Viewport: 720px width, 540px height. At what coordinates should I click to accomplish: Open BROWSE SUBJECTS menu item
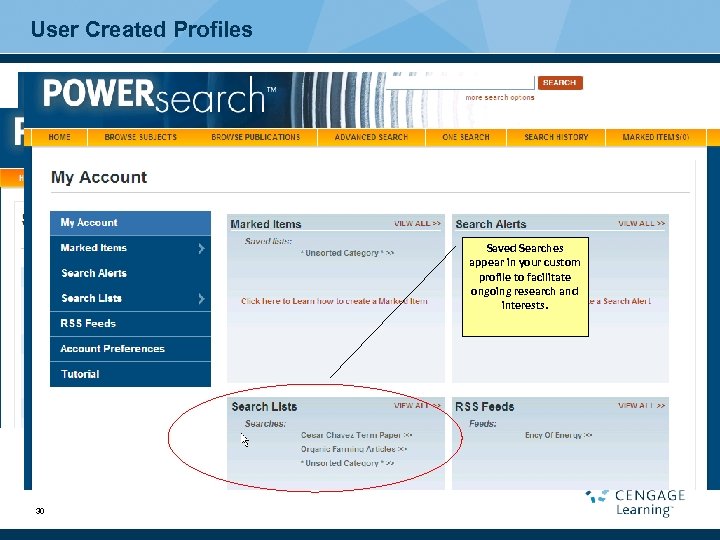pyautogui.click(x=141, y=137)
